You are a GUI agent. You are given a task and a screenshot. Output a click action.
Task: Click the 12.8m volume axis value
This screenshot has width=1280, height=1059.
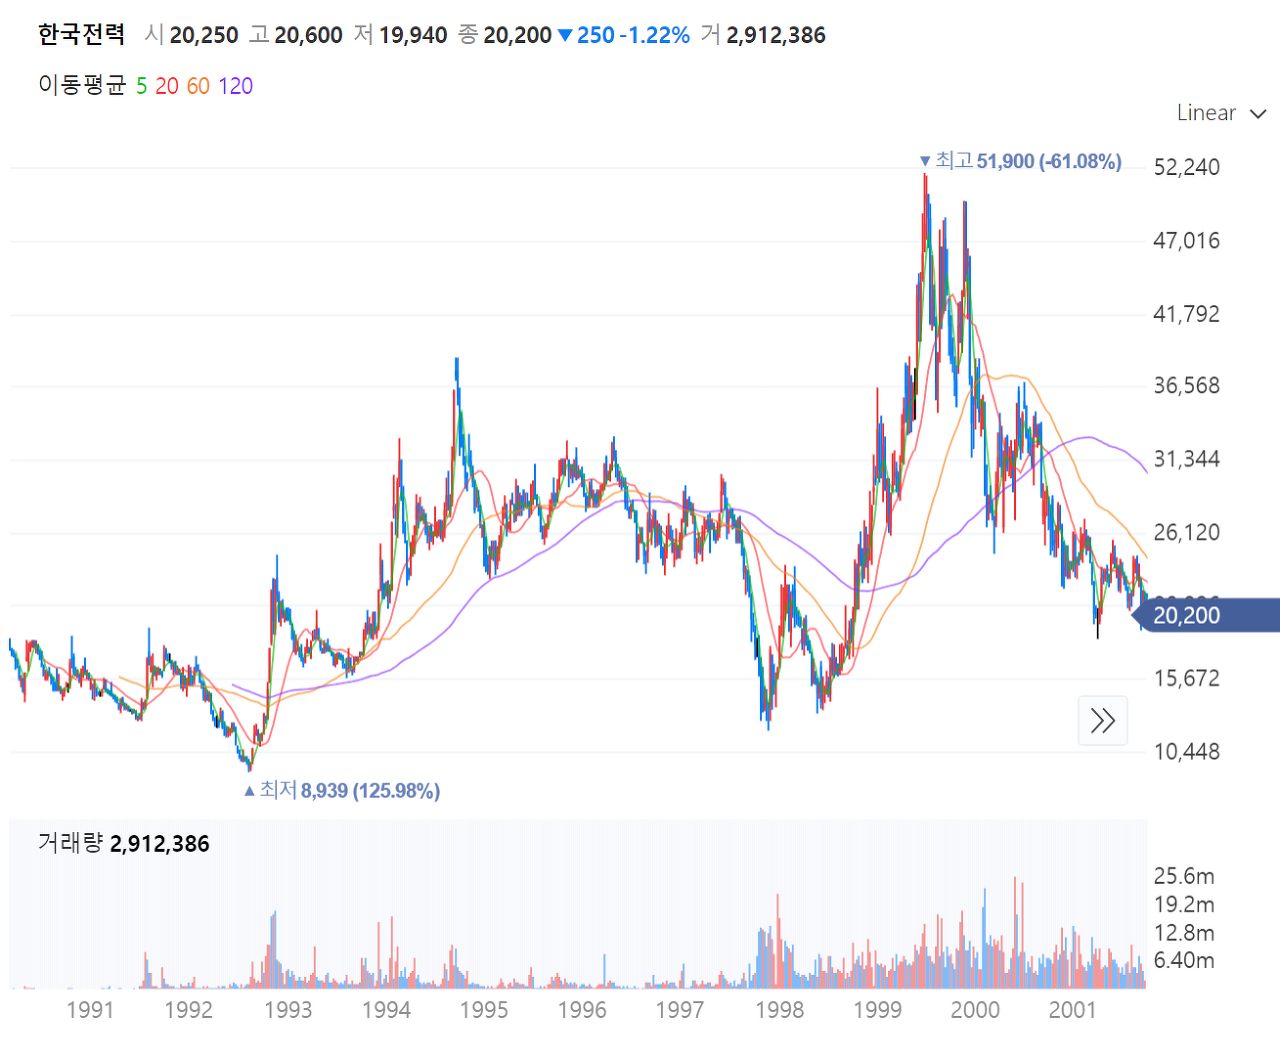point(1184,932)
